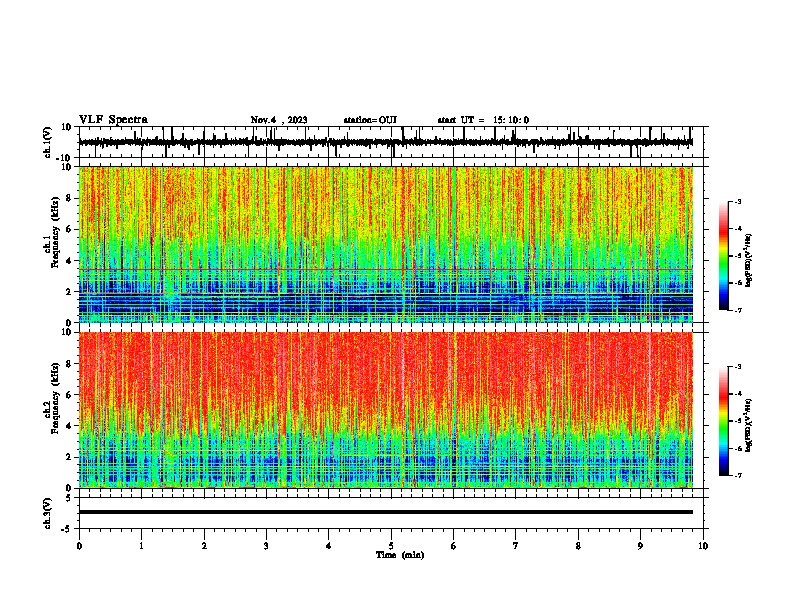This screenshot has width=792, height=612.
Task: Click time axis tick label "0"
Action: pos(79,546)
